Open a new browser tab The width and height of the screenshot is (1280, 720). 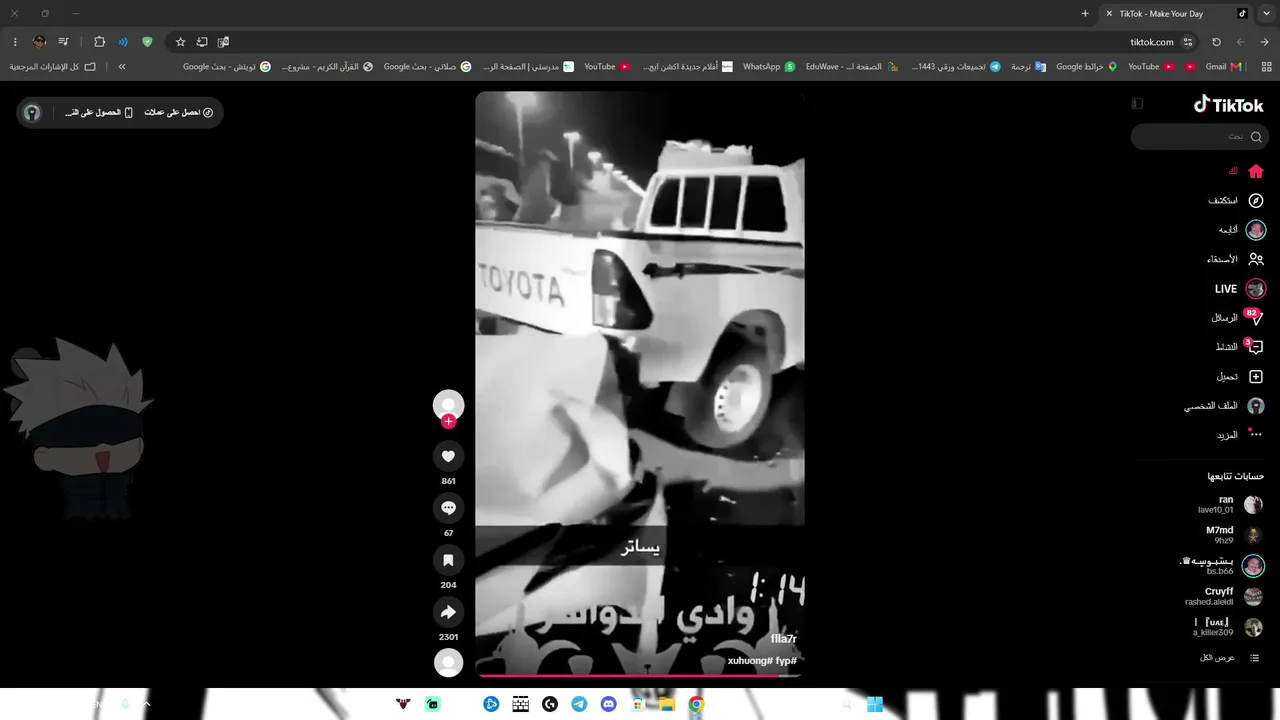click(x=1085, y=14)
